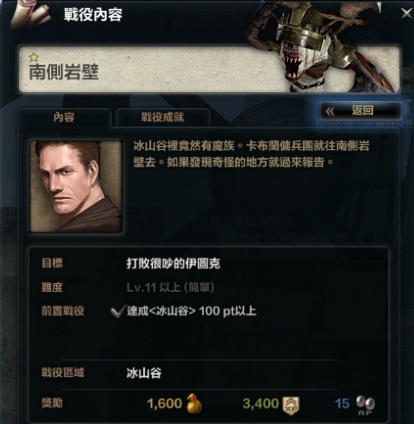This screenshot has height=424, width=414.
Task: Click the gold star above 南側岩壁
Action: [34, 57]
